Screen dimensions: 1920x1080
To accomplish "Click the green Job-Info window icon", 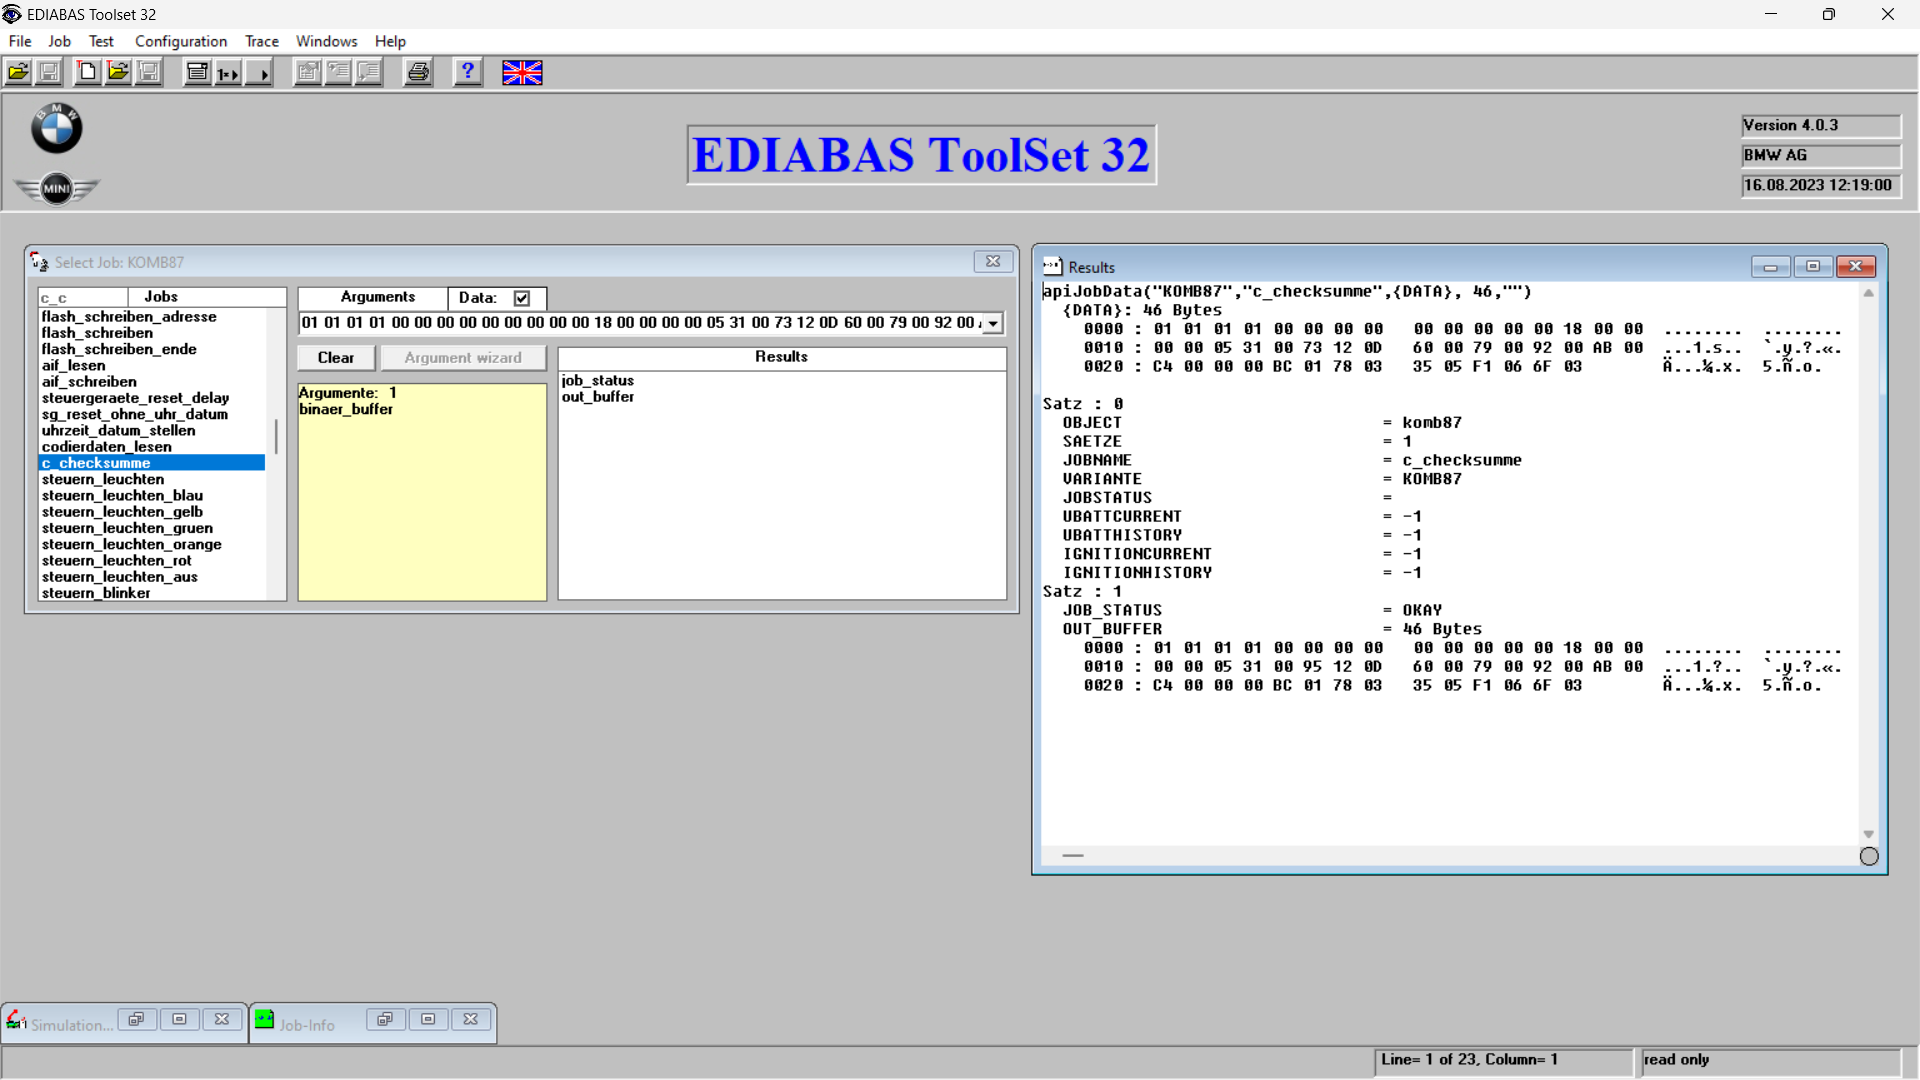I will 264,1019.
